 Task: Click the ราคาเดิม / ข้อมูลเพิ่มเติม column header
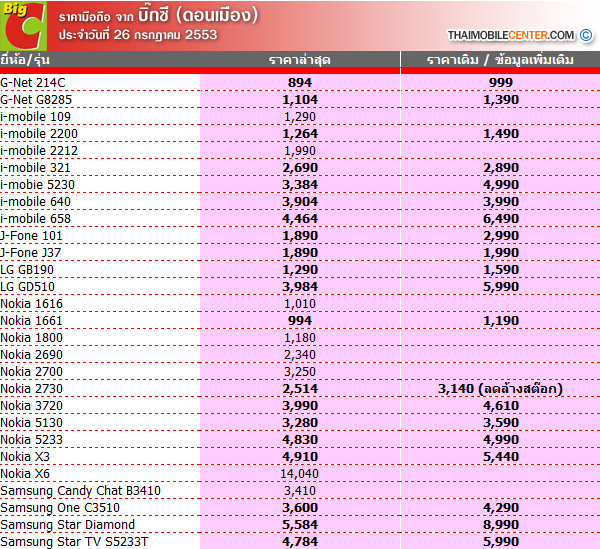tap(500, 60)
